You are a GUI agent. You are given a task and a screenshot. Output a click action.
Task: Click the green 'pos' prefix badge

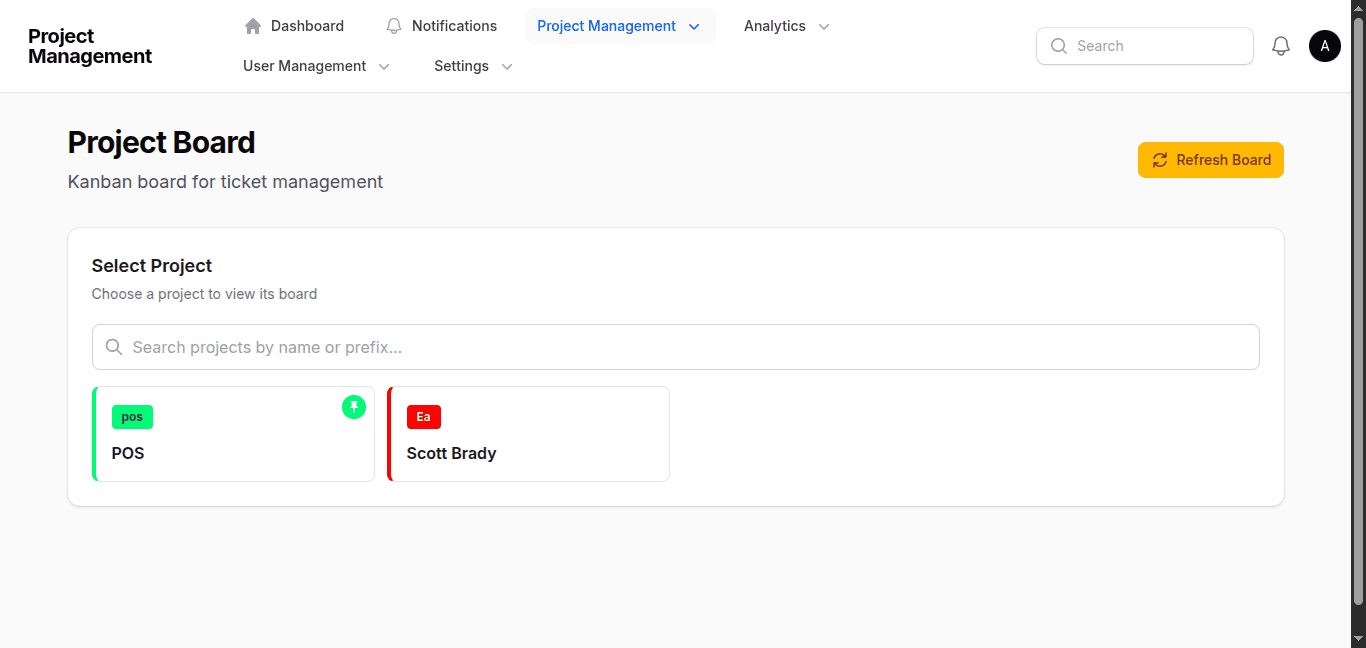tap(132, 416)
